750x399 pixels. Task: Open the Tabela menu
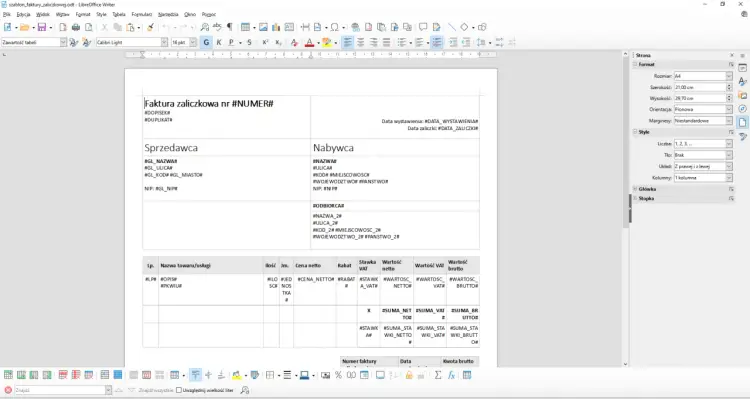pos(119,14)
